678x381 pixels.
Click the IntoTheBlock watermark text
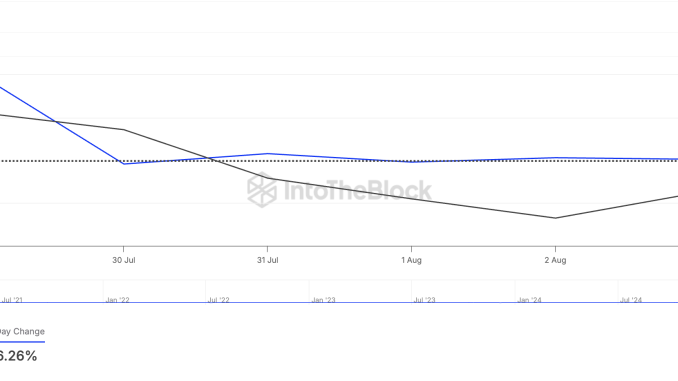coord(358,191)
